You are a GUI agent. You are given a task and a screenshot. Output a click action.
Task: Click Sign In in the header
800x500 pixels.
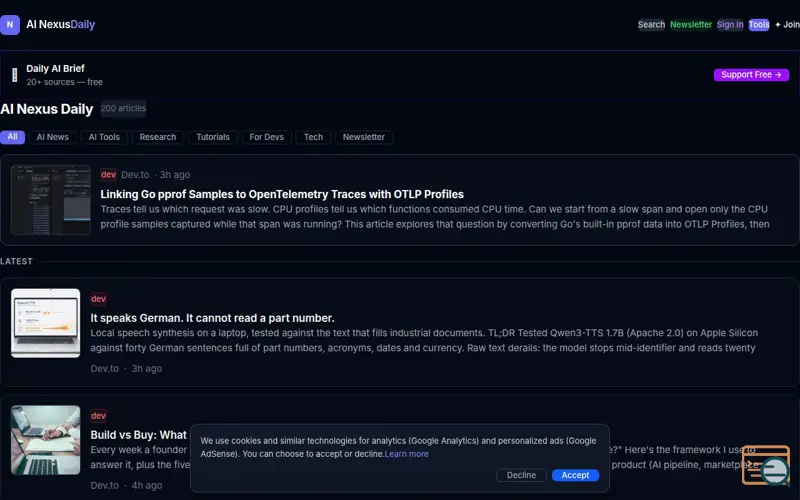[730, 24]
